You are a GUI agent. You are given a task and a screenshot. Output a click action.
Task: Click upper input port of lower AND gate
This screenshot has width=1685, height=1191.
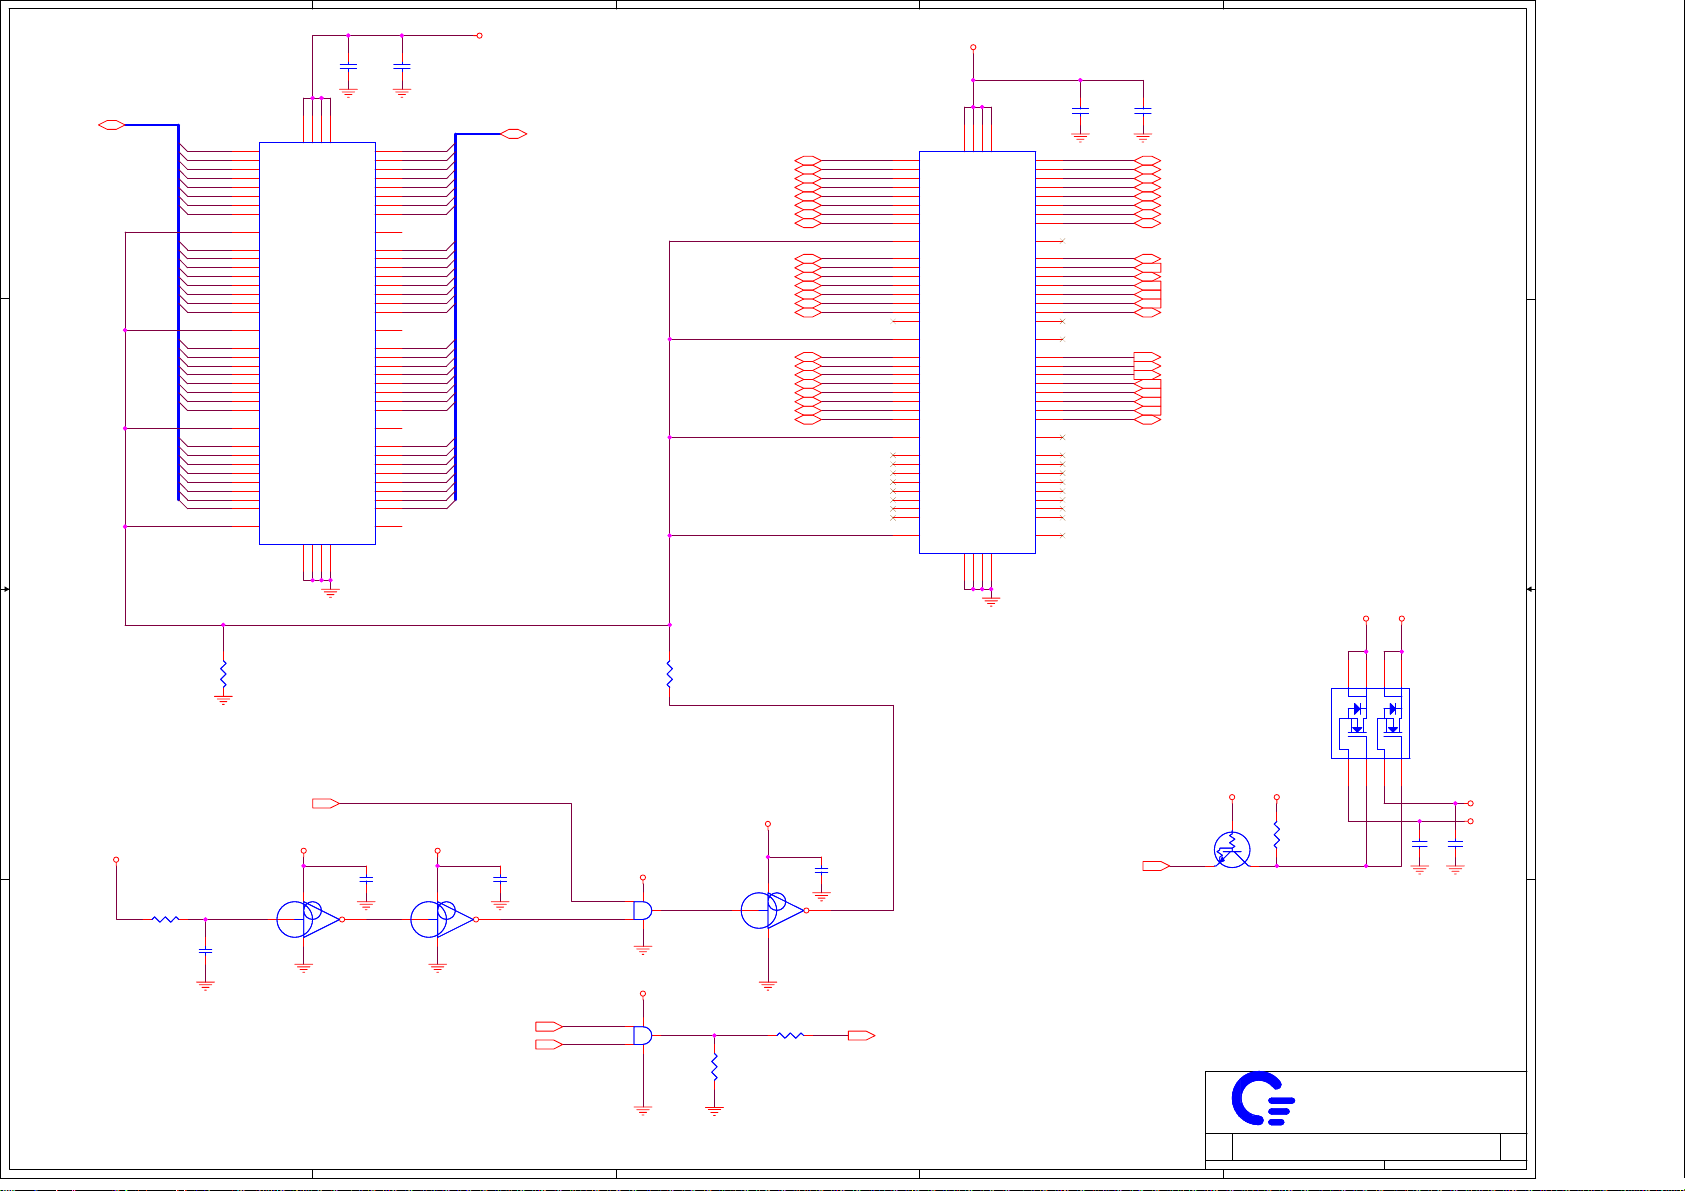point(549,1026)
